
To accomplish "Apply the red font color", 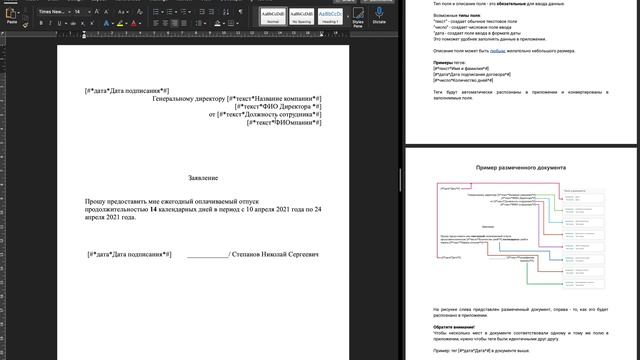I will click(133, 24).
